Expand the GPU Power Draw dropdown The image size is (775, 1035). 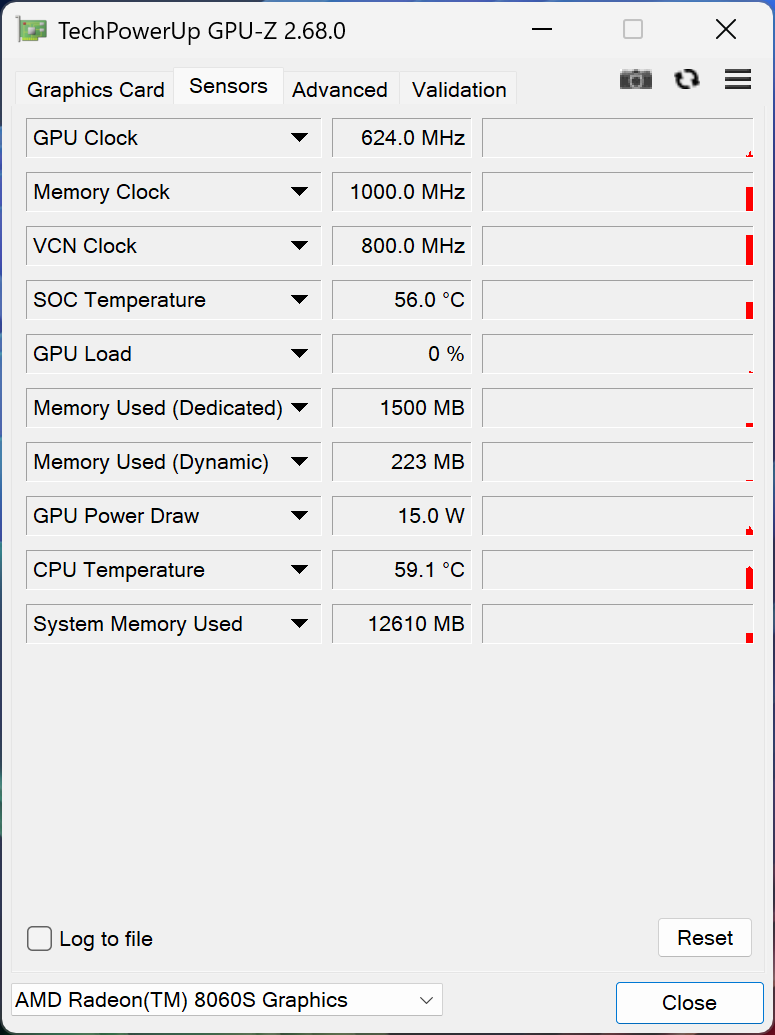pos(299,516)
